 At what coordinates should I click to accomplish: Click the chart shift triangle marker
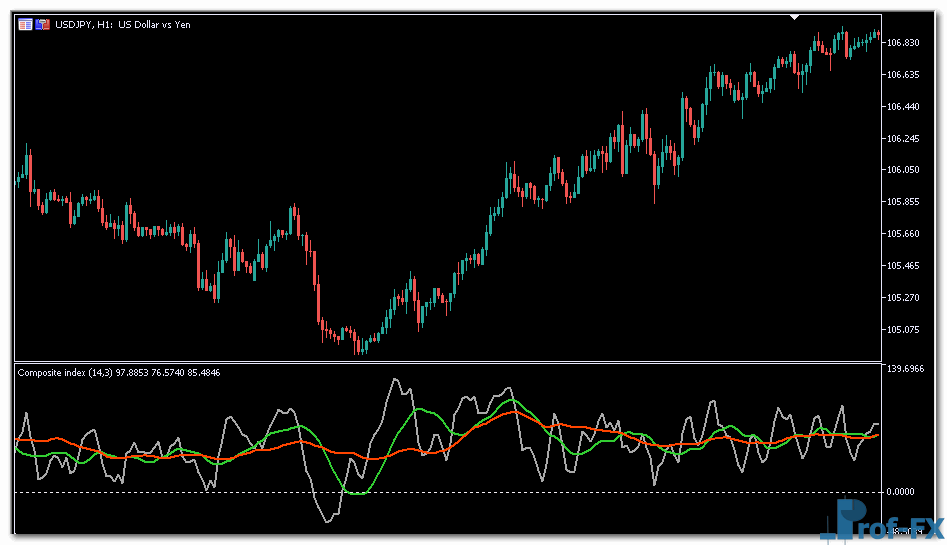pyautogui.click(x=794, y=17)
